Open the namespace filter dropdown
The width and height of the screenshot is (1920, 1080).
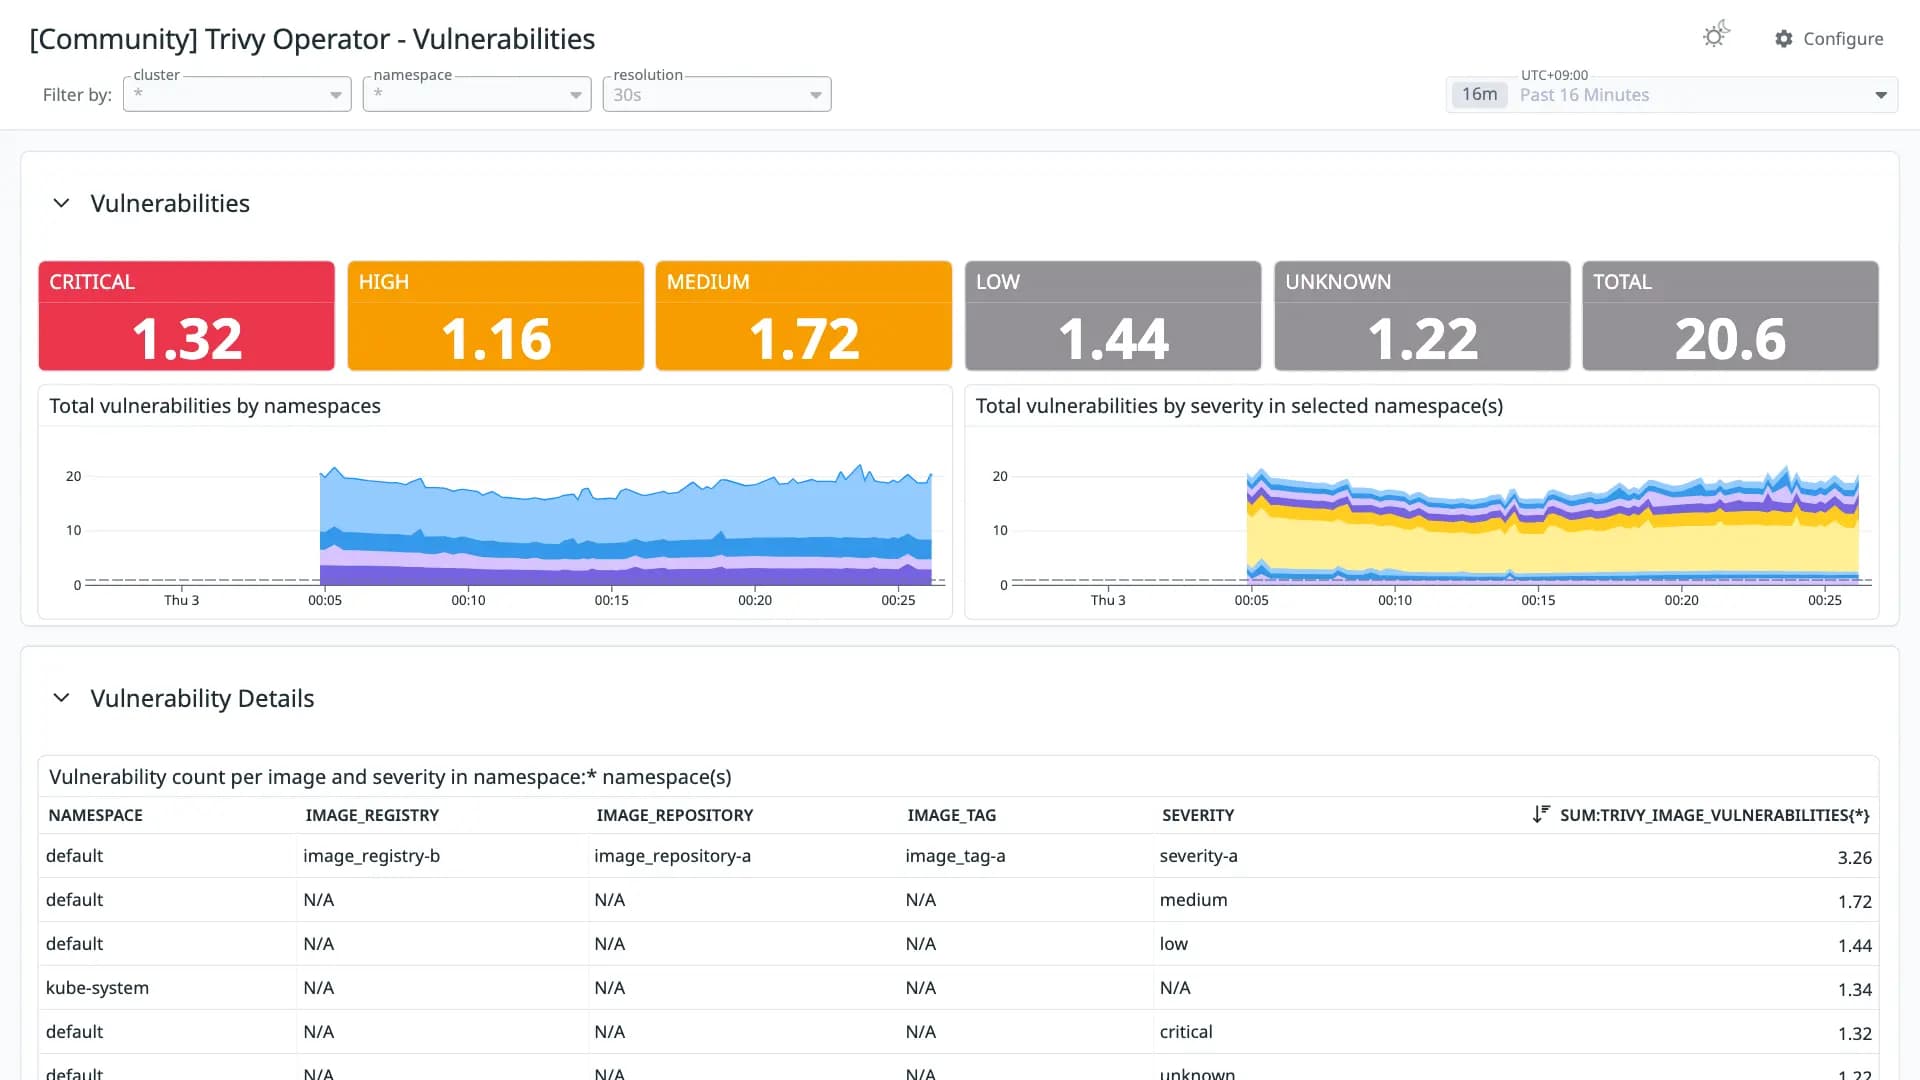point(477,94)
